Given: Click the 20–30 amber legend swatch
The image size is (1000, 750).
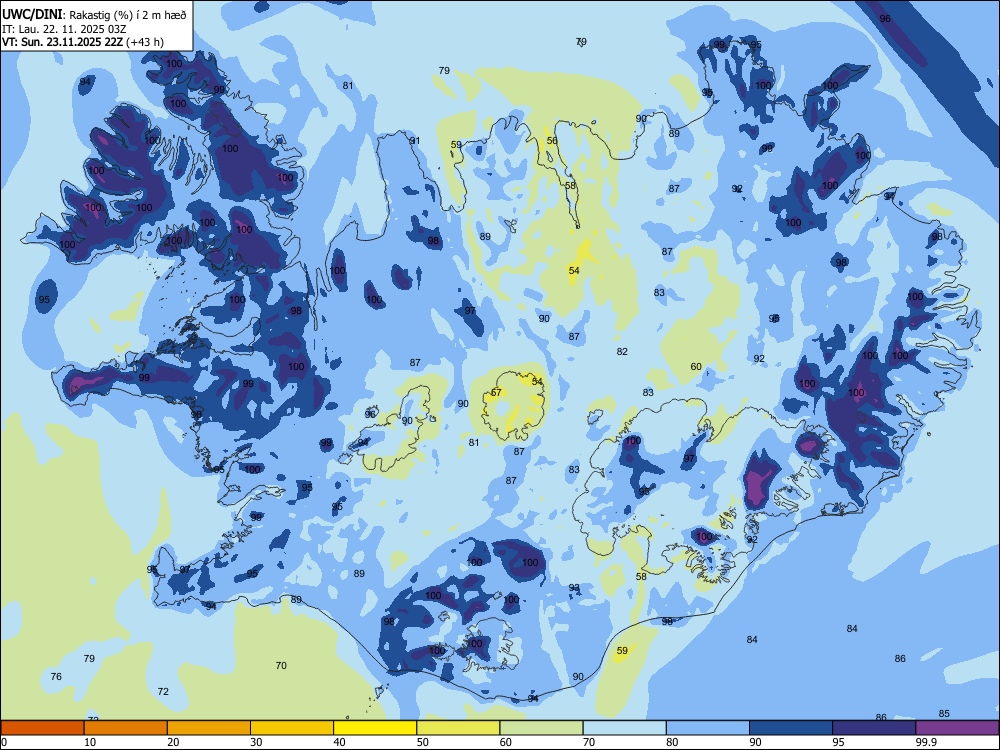Looking at the screenshot, I should click(x=209, y=728).
